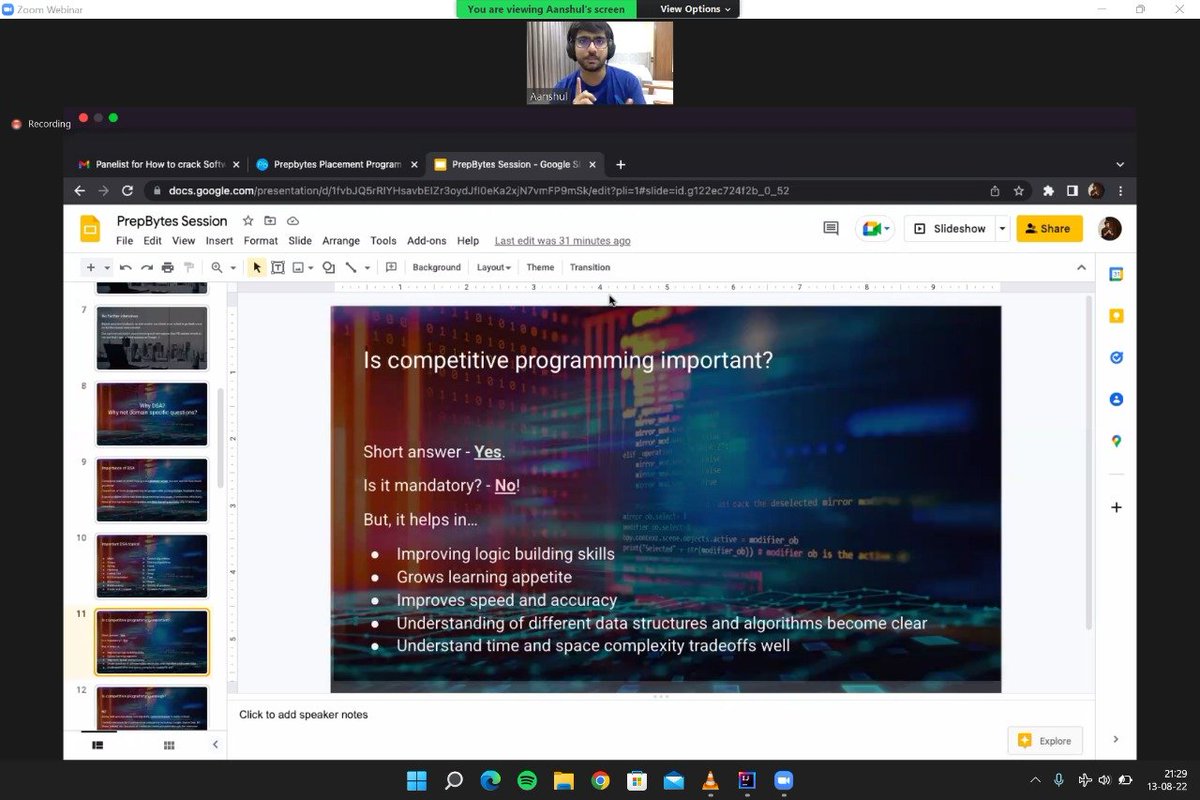
Task: Open the Zoom level dropdown arrow
Action: tap(233, 268)
